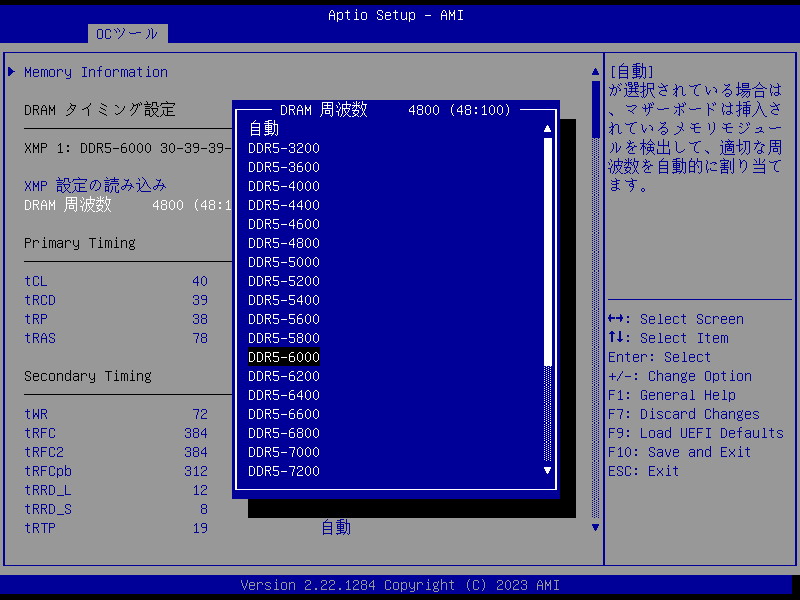Select the tRFCpb timing row
This screenshot has height=600, width=800.
(x=116, y=471)
